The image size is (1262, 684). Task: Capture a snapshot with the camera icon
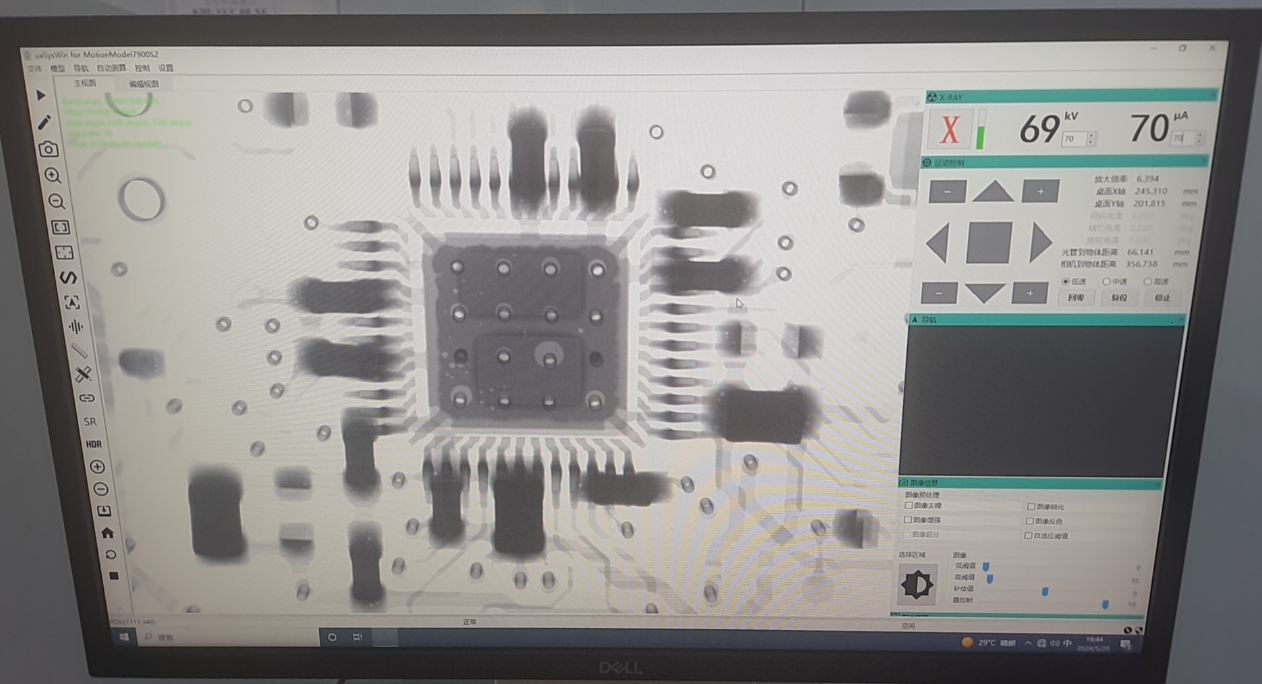(48, 149)
